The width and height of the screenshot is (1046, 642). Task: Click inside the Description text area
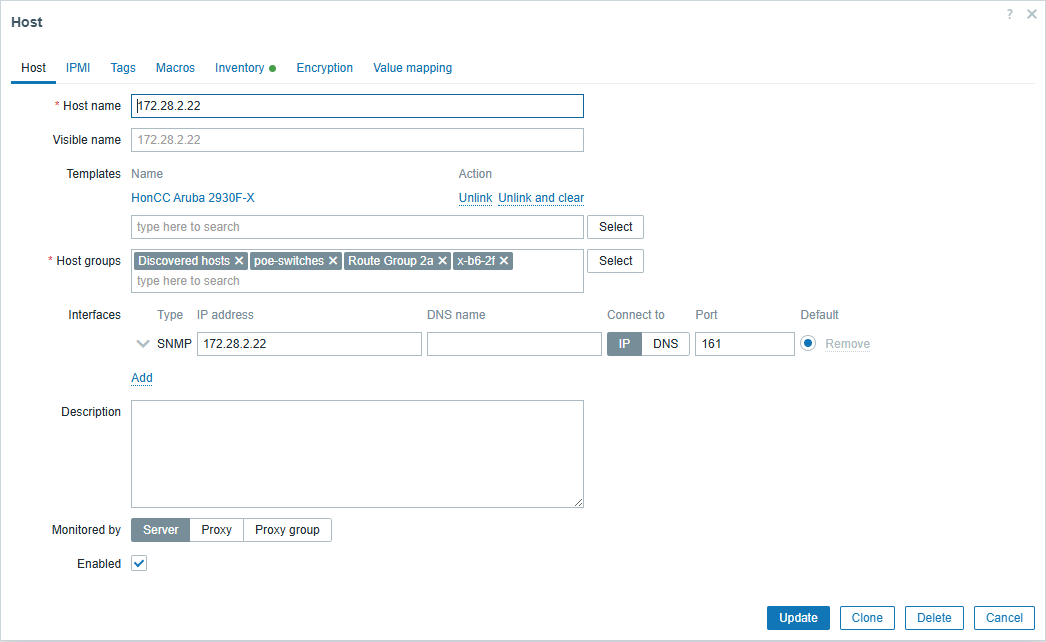coord(358,454)
